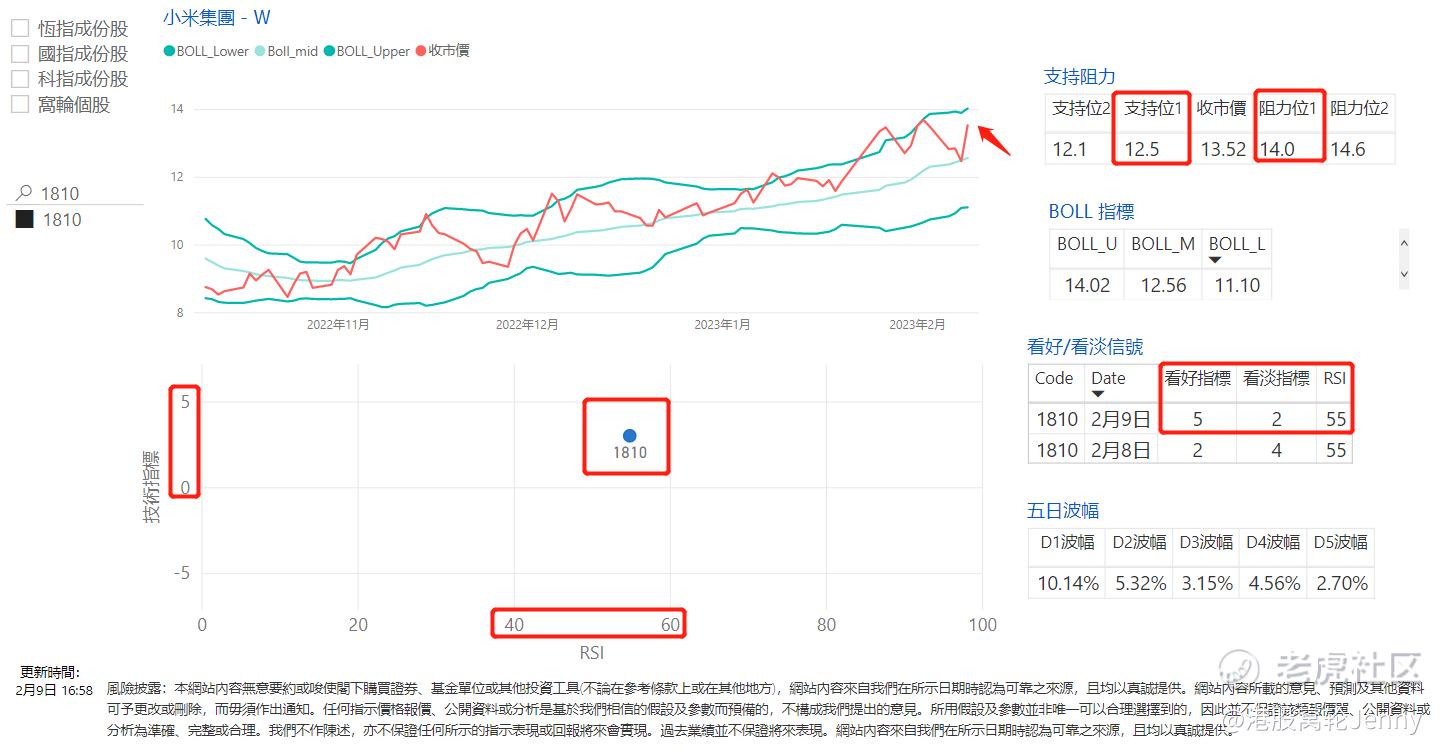Click the black color swatch next to 1810
The height and width of the screenshot is (752, 1449).
pos(25,218)
